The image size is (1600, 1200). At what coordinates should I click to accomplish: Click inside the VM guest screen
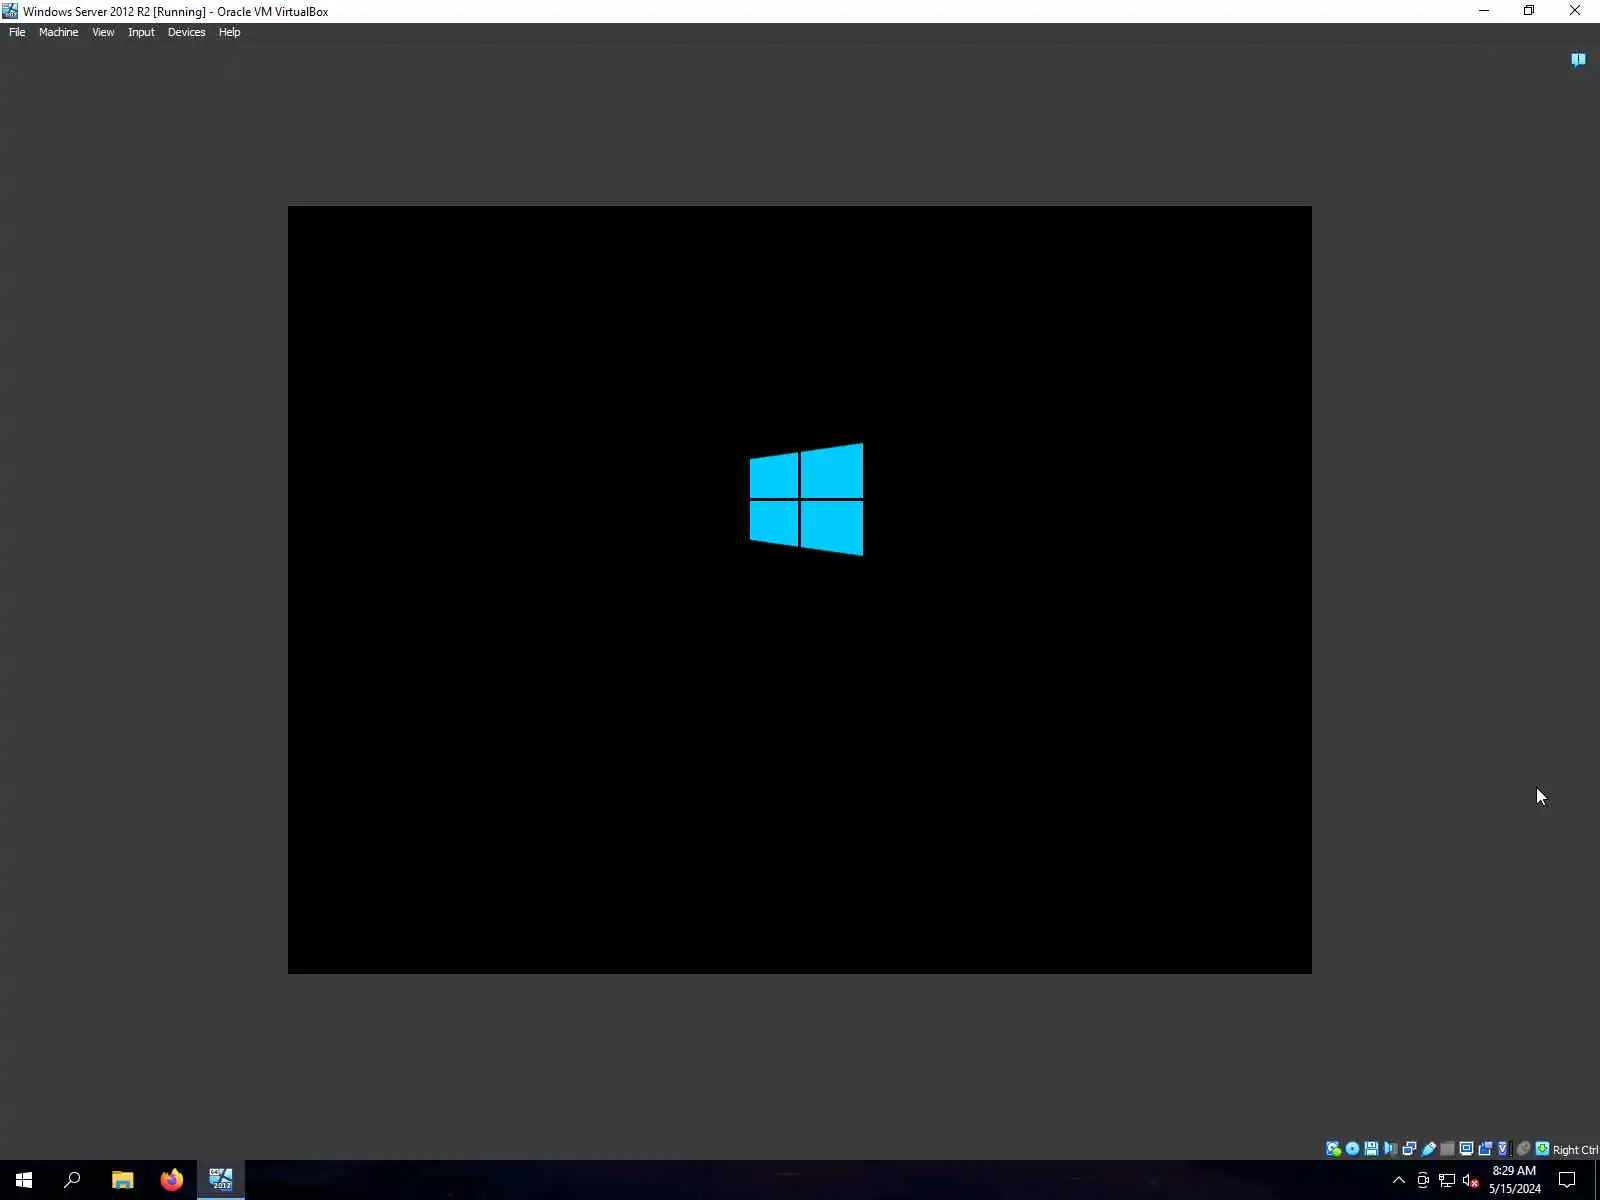800,589
